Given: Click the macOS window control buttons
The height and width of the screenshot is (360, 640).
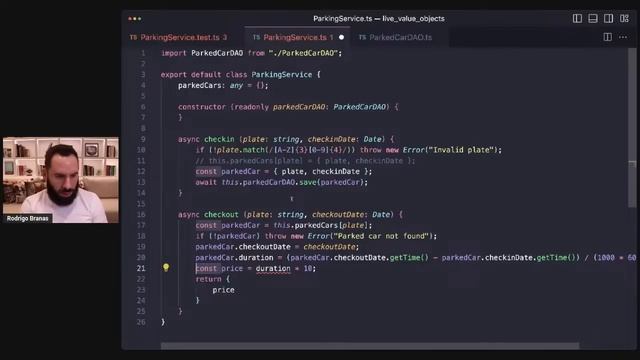Looking at the screenshot, I should (135, 19).
